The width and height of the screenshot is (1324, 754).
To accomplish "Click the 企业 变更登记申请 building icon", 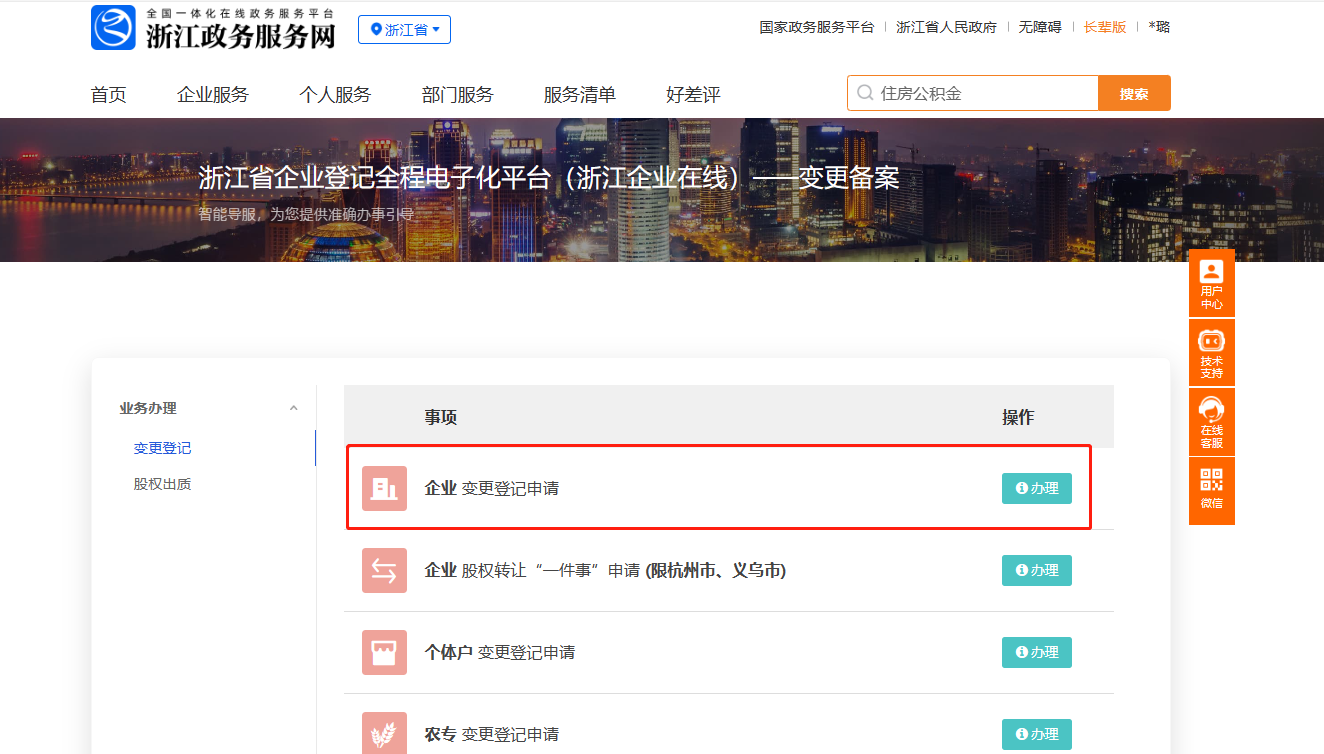I will [384, 488].
